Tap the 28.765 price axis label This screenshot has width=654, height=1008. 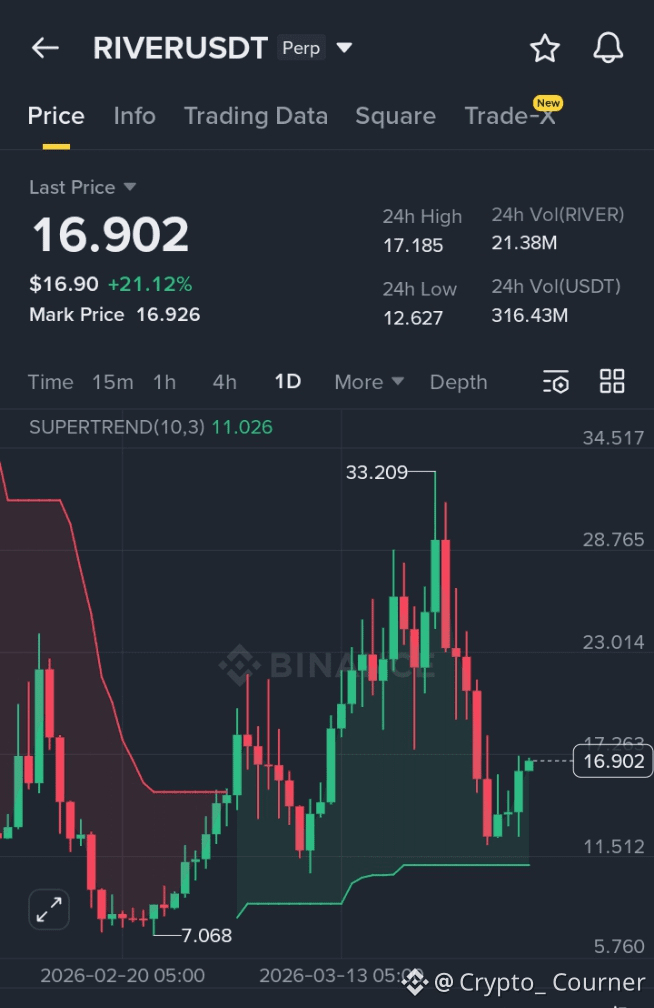click(613, 539)
